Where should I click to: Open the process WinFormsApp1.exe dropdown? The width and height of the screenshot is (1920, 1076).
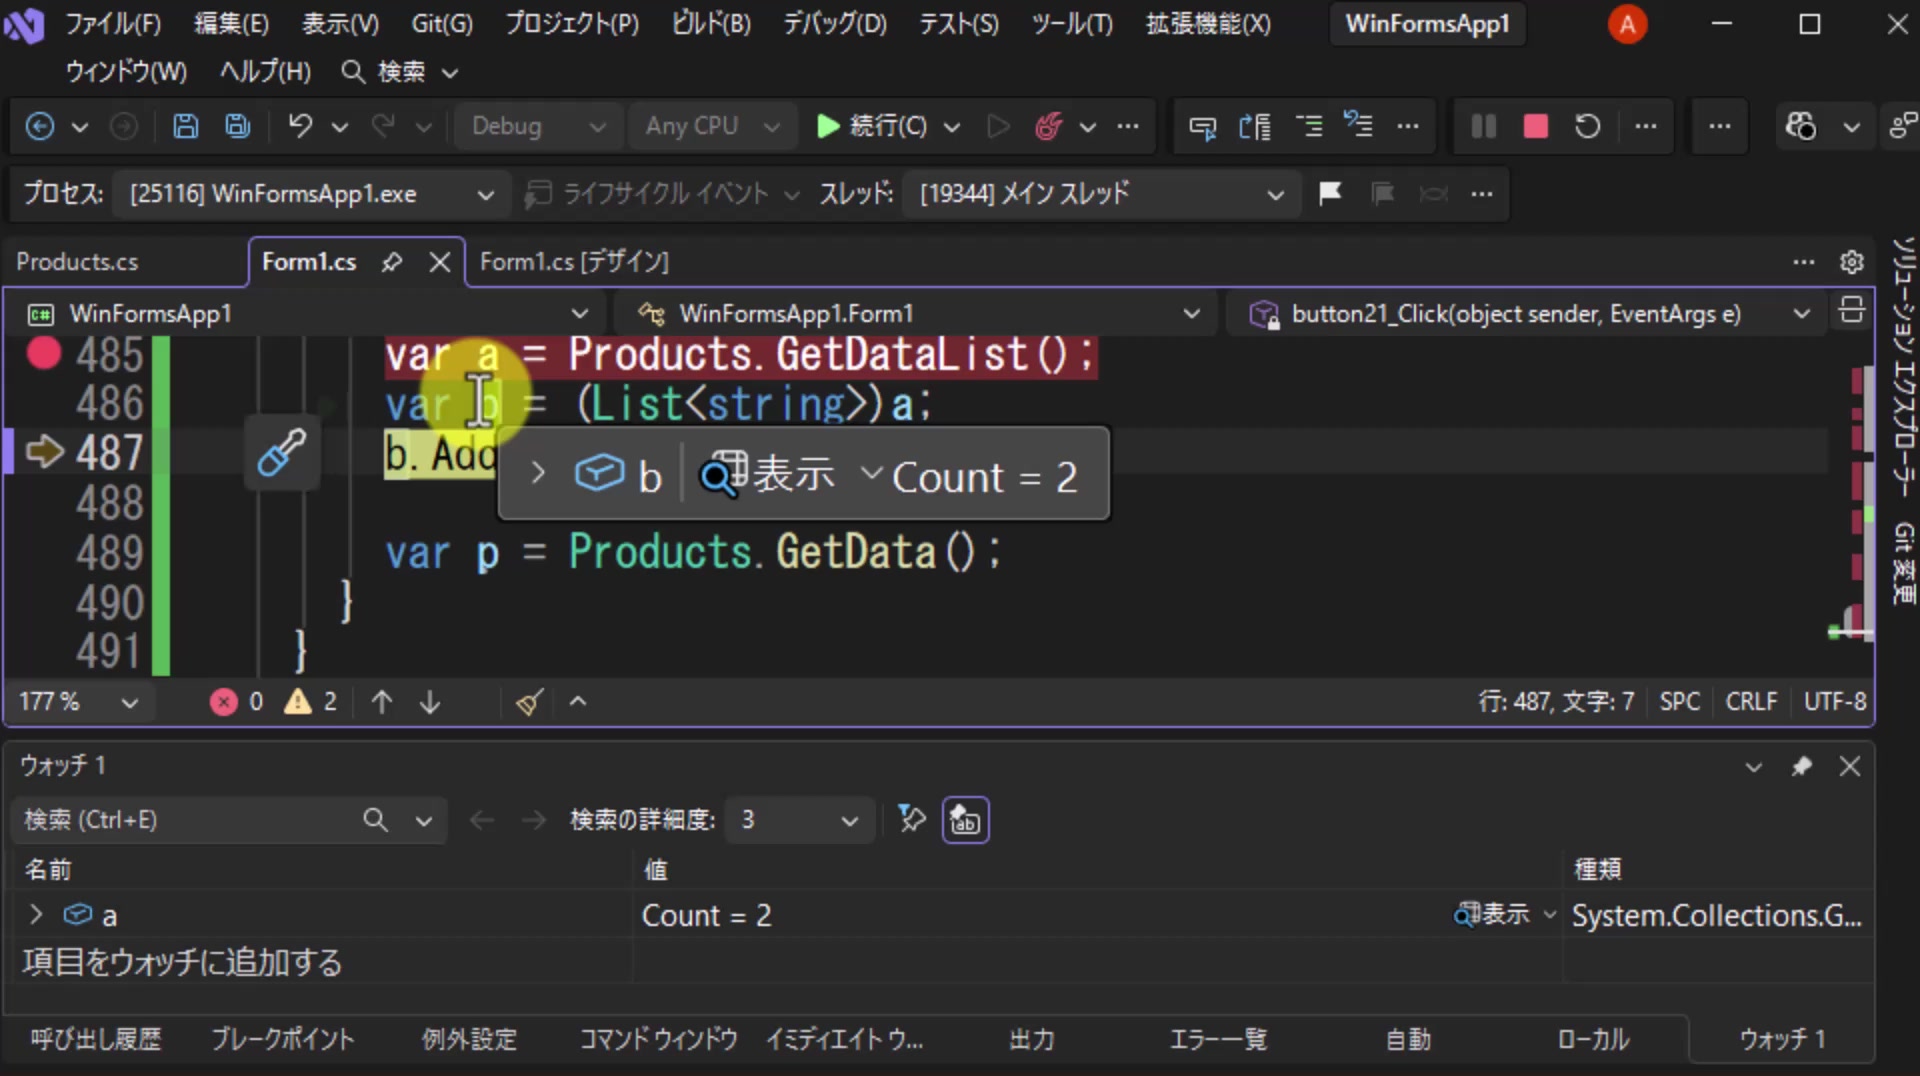click(311, 194)
